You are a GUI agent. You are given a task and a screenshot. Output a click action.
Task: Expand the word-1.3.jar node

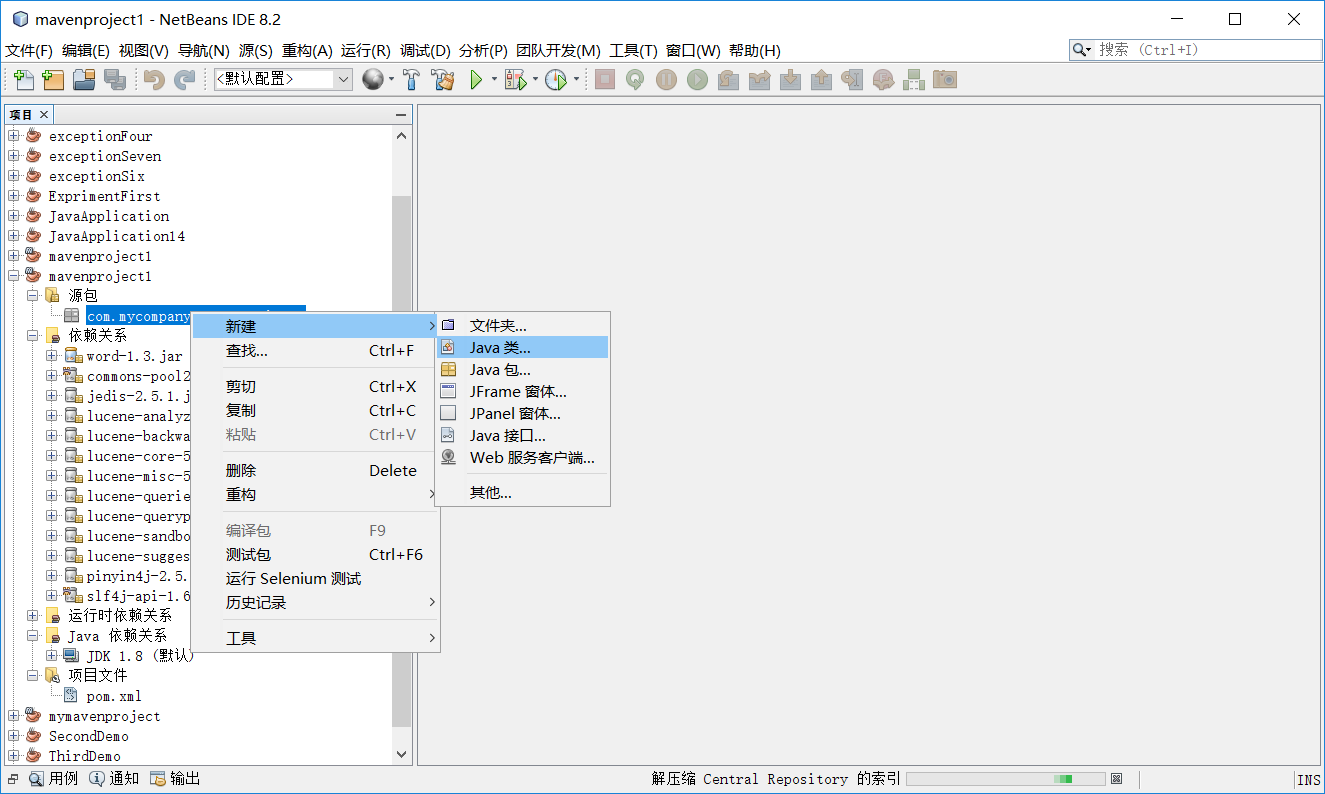(52, 356)
